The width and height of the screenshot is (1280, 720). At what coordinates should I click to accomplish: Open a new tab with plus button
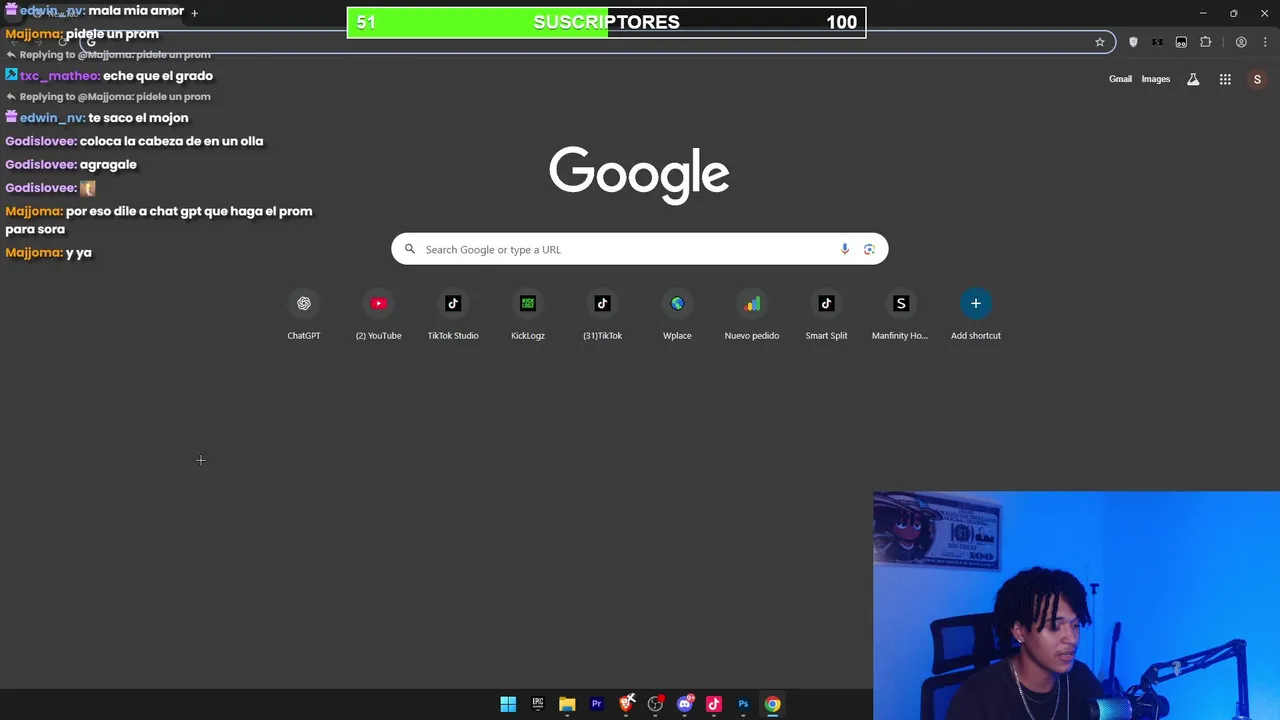(x=194, y=12)
